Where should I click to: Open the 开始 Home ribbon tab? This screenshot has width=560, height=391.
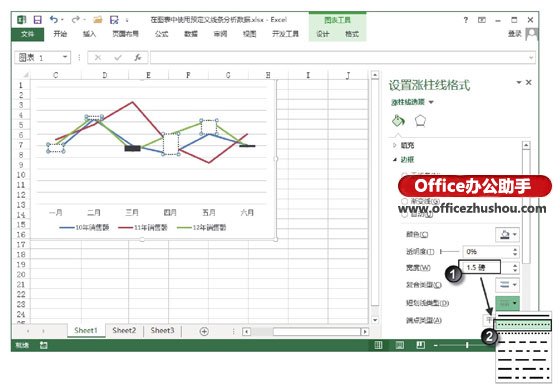pyautogui.click(x=60, y=34)
